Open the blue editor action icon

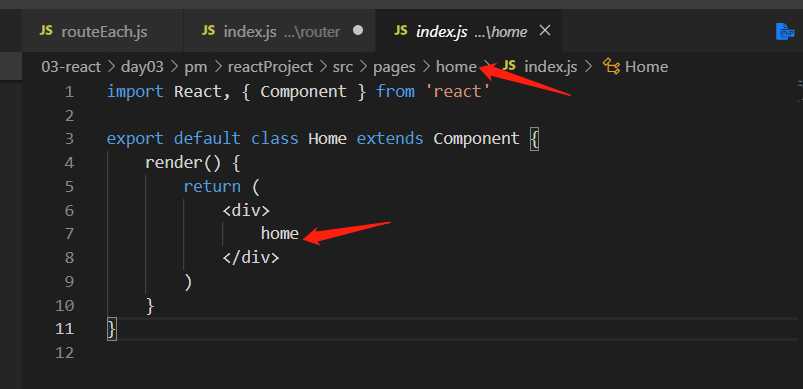pyautogui.click(x=785, y=32)
